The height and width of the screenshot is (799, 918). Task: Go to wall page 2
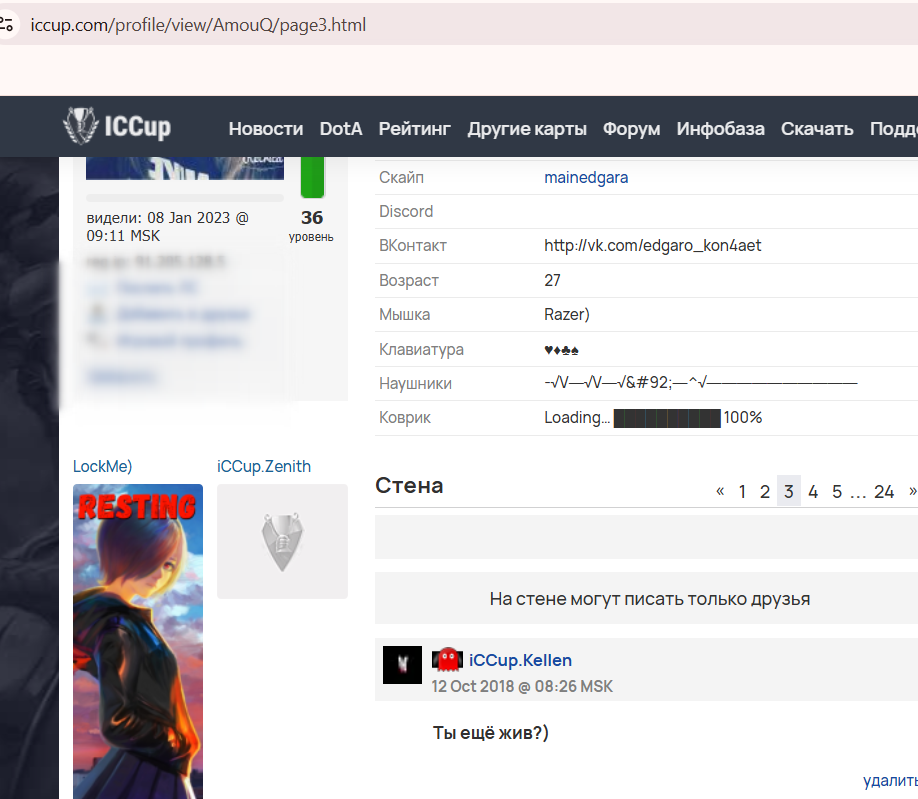(x=765, y=491)
